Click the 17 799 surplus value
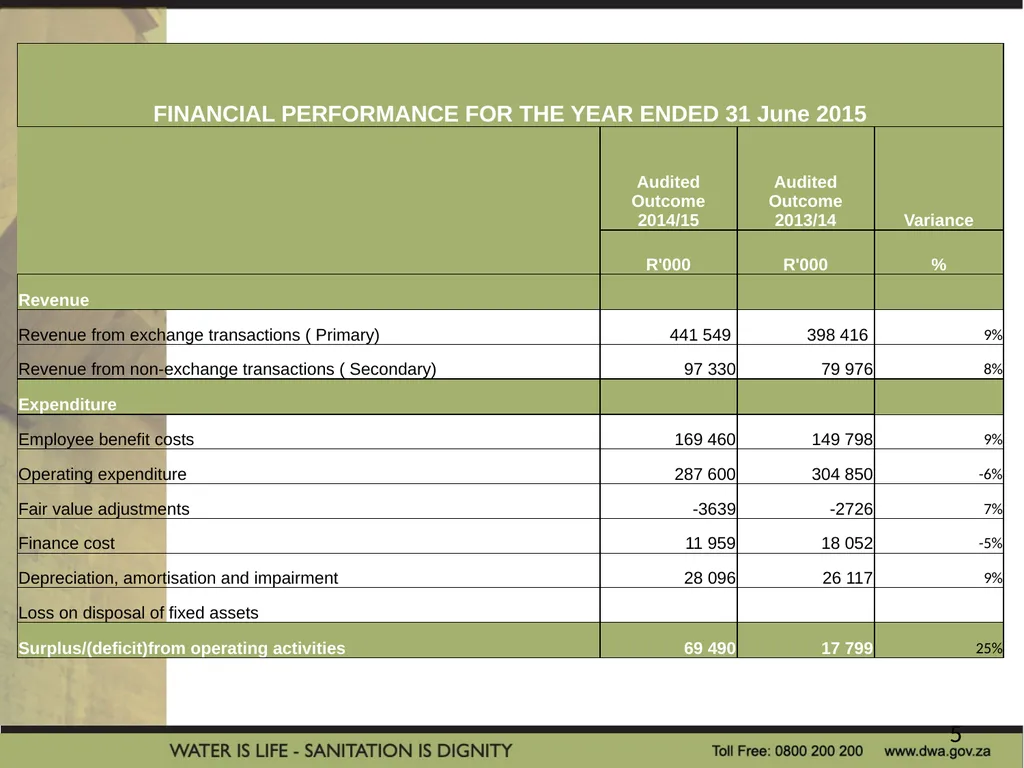Screen dimensions: 1024x768 tap(846, 648)
